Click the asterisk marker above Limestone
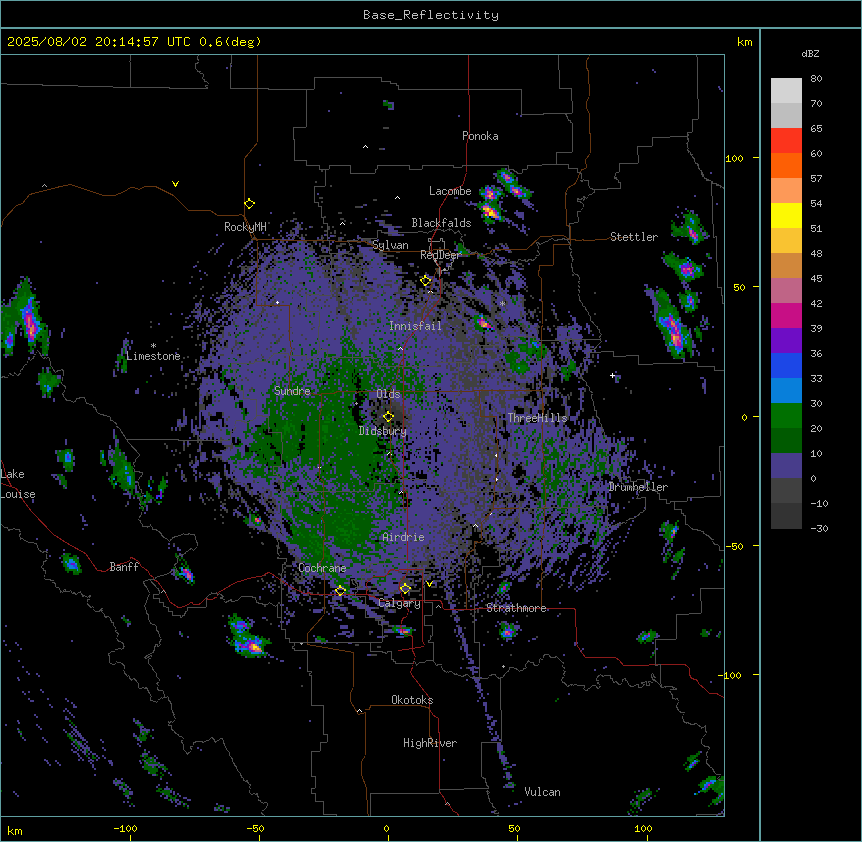Screen dimensions: 862x842 tap(153, 346)
